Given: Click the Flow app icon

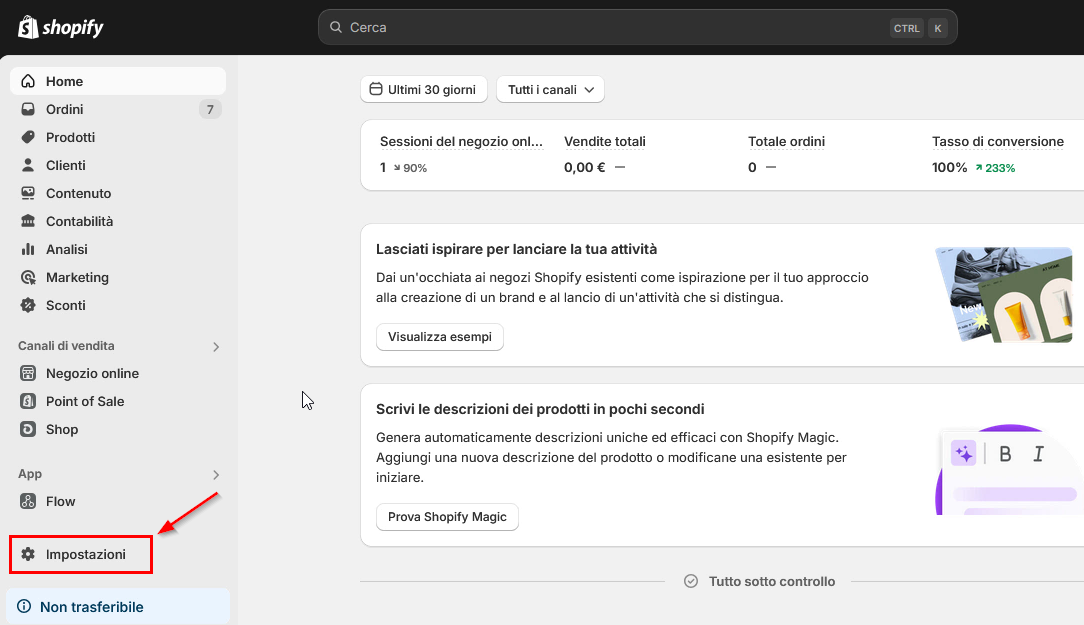Looking at the screenshot, I should (x=28, y=501).
